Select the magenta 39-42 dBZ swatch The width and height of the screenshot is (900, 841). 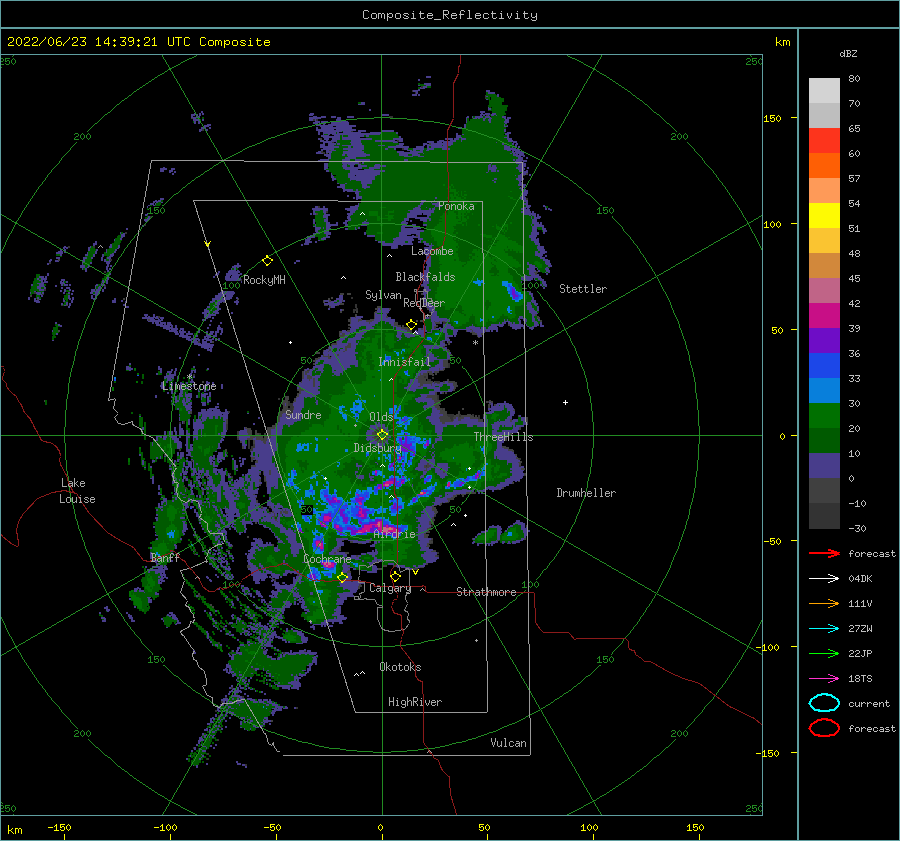824,316
